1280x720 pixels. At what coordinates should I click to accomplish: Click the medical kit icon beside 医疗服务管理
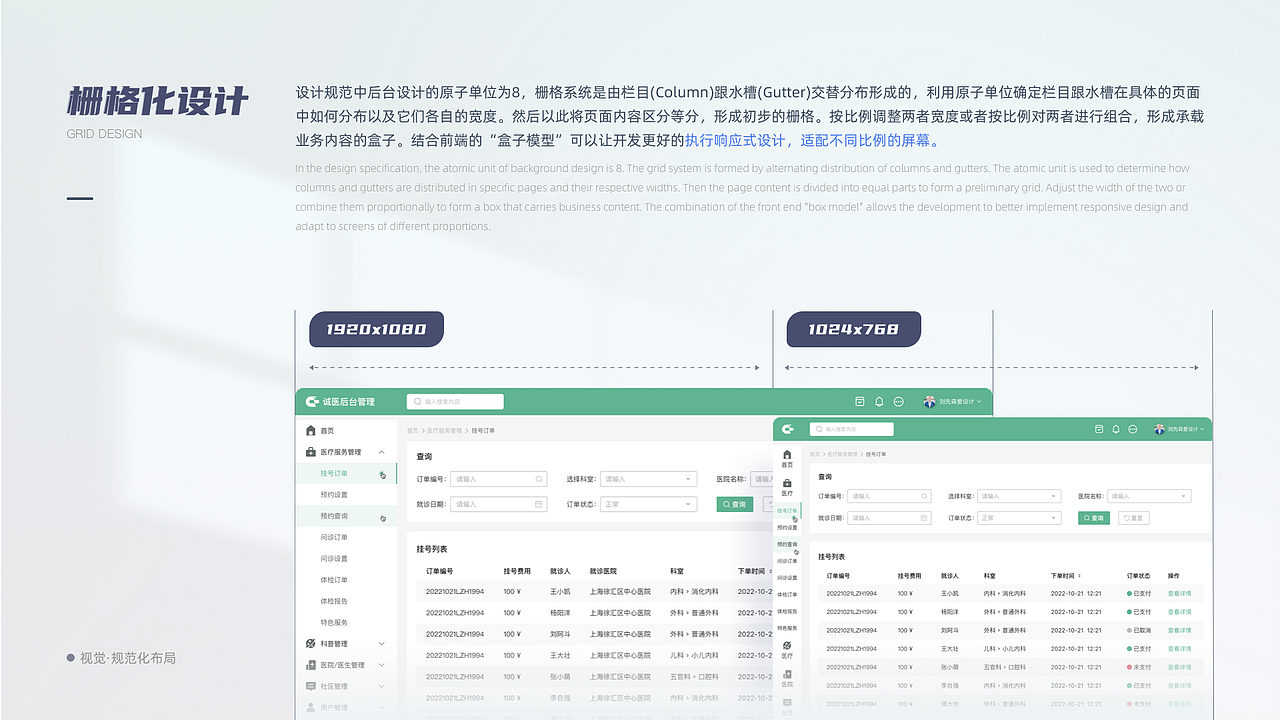coord(311,452)
